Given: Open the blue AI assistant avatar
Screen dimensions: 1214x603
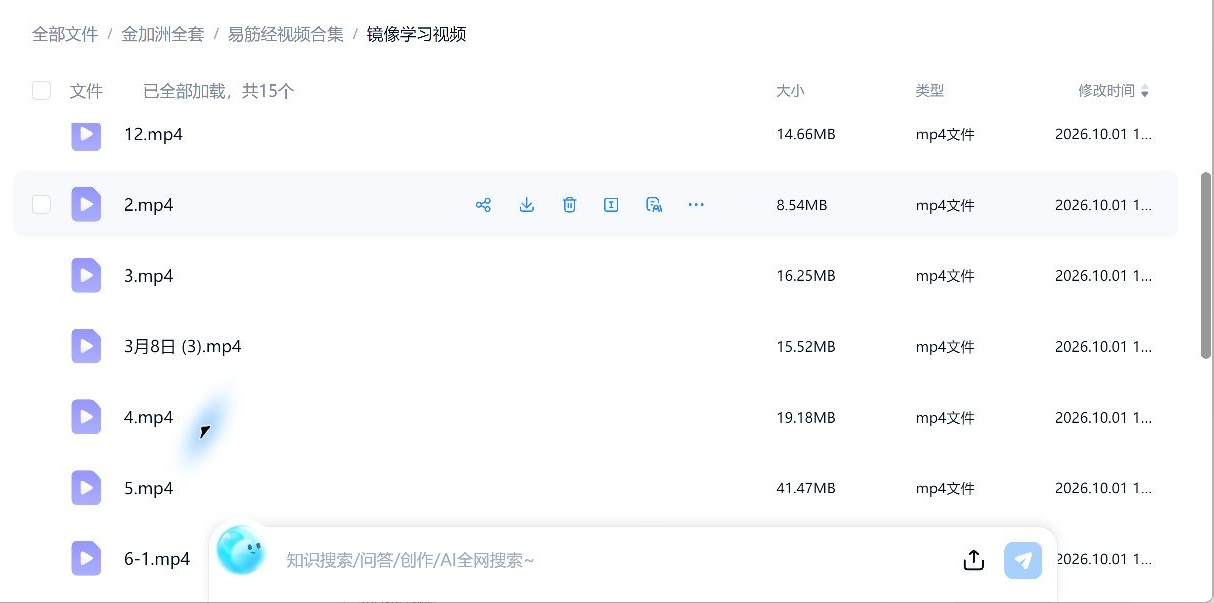Looking at the screenshot, I should [x=240, y=551].
